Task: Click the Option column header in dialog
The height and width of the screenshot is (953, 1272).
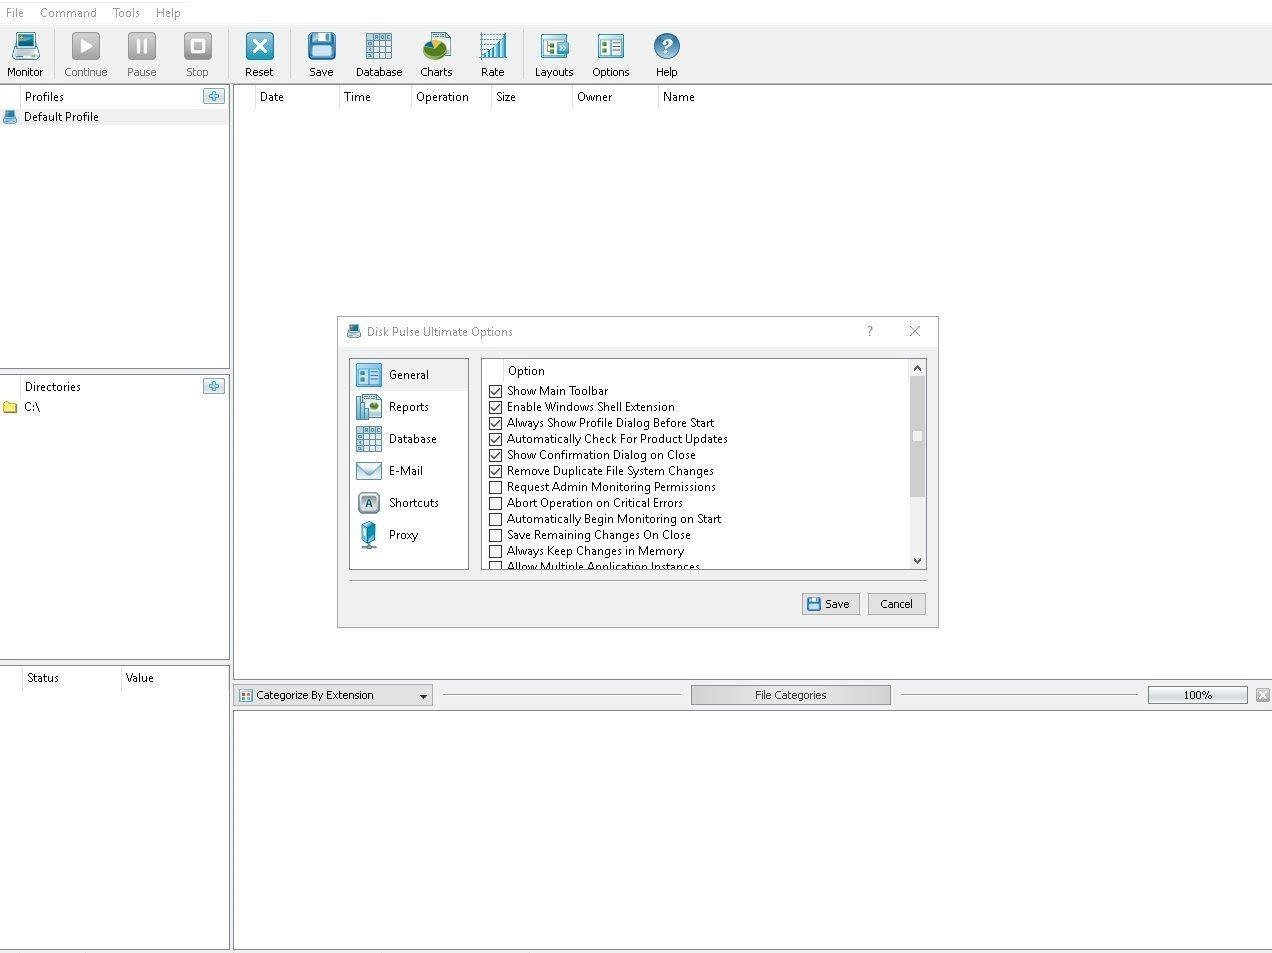Action: click(526, 371)
